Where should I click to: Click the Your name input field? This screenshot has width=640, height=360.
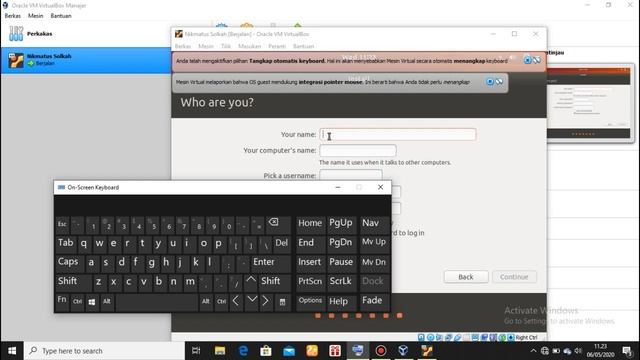[398, 135]
